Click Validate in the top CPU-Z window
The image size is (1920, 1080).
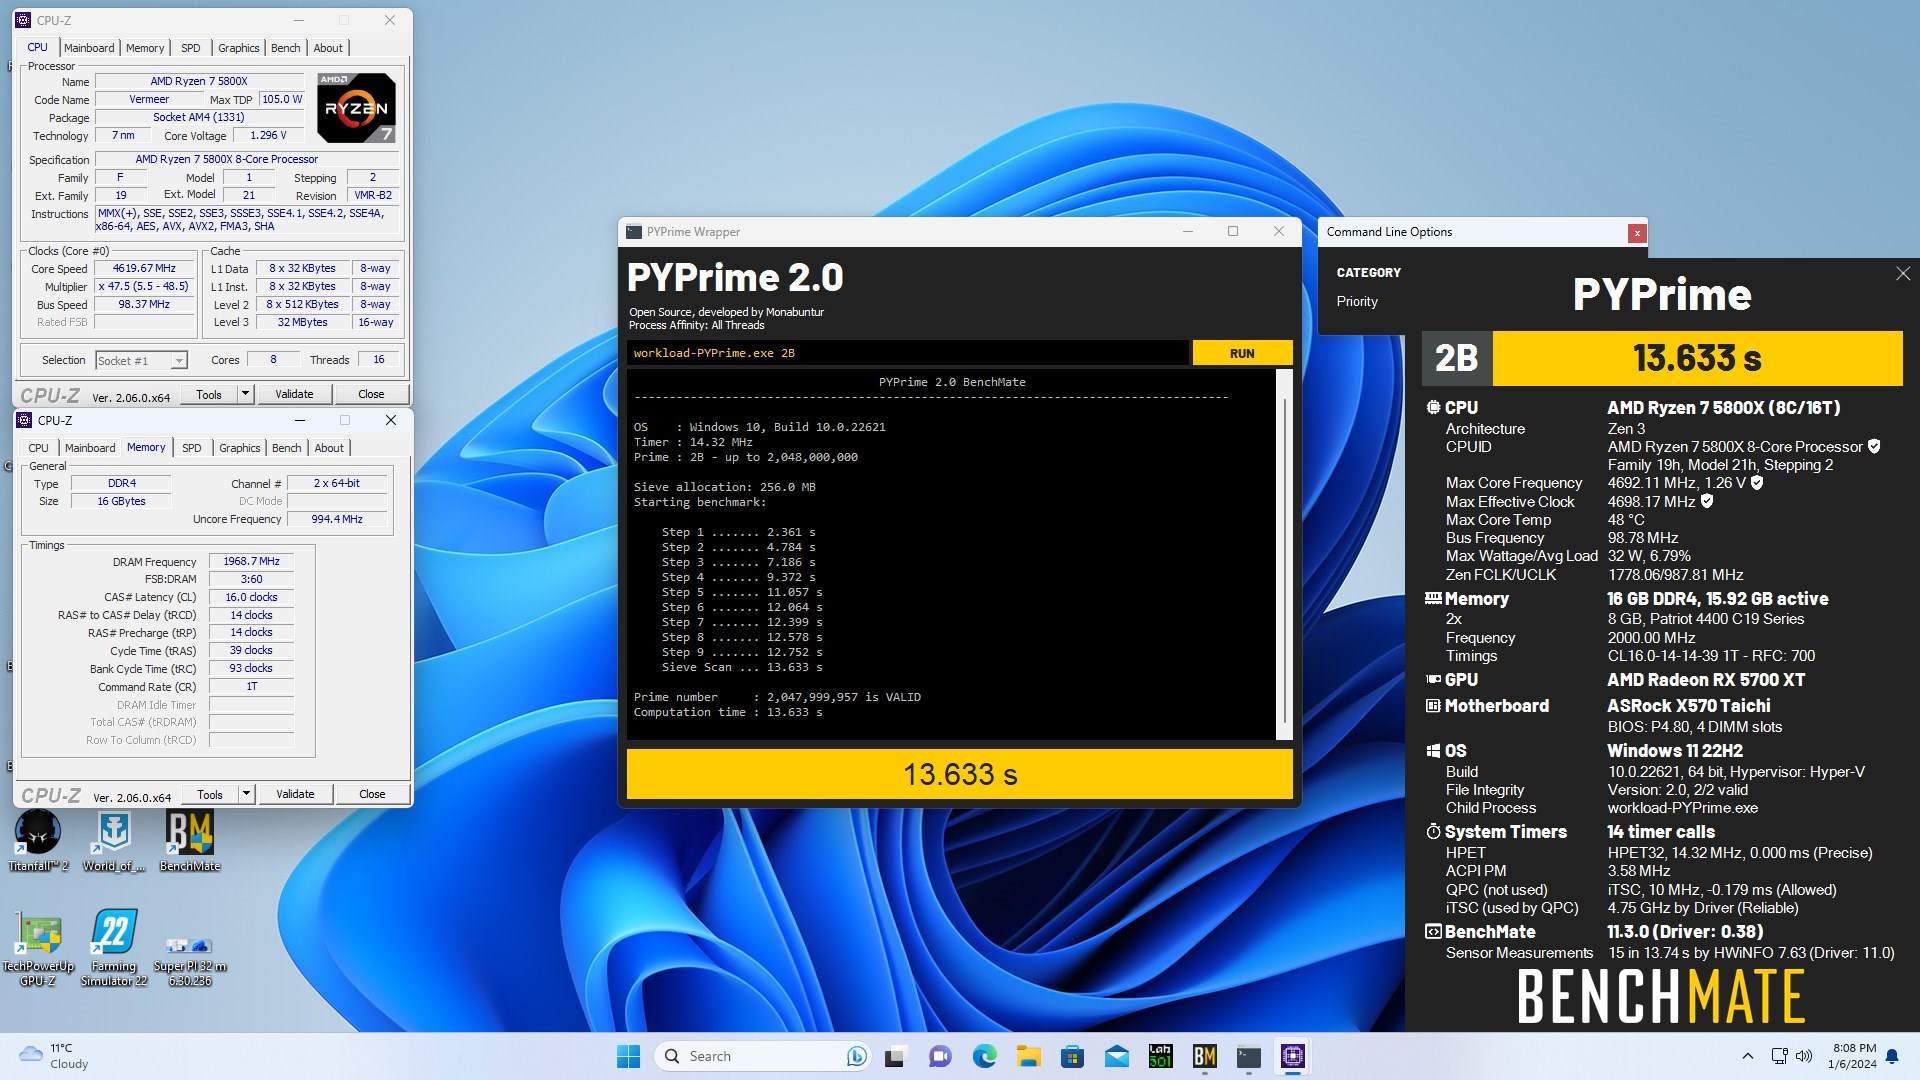(294, 394)
